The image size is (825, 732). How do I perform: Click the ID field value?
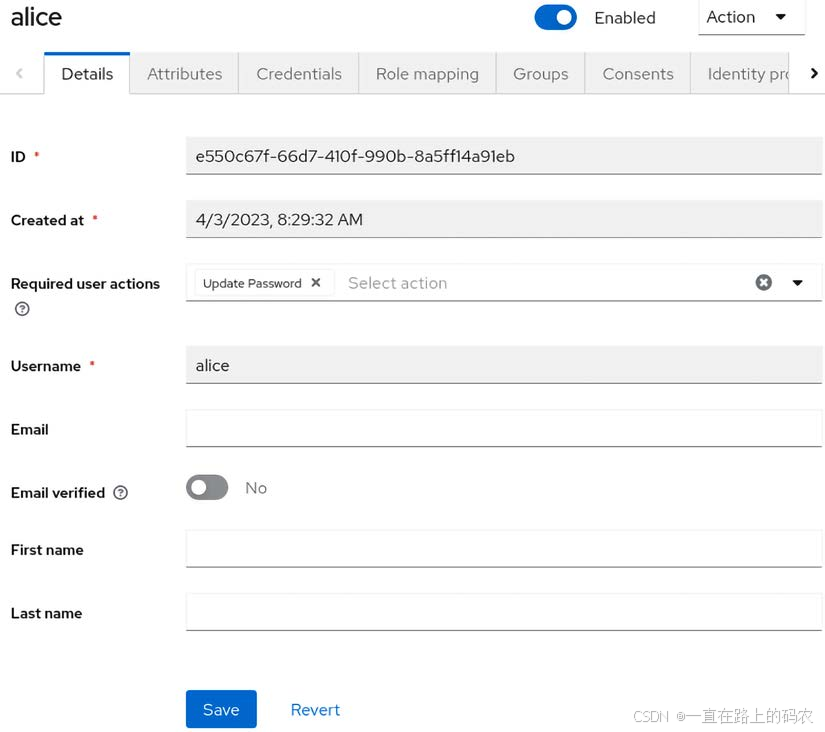504,156
